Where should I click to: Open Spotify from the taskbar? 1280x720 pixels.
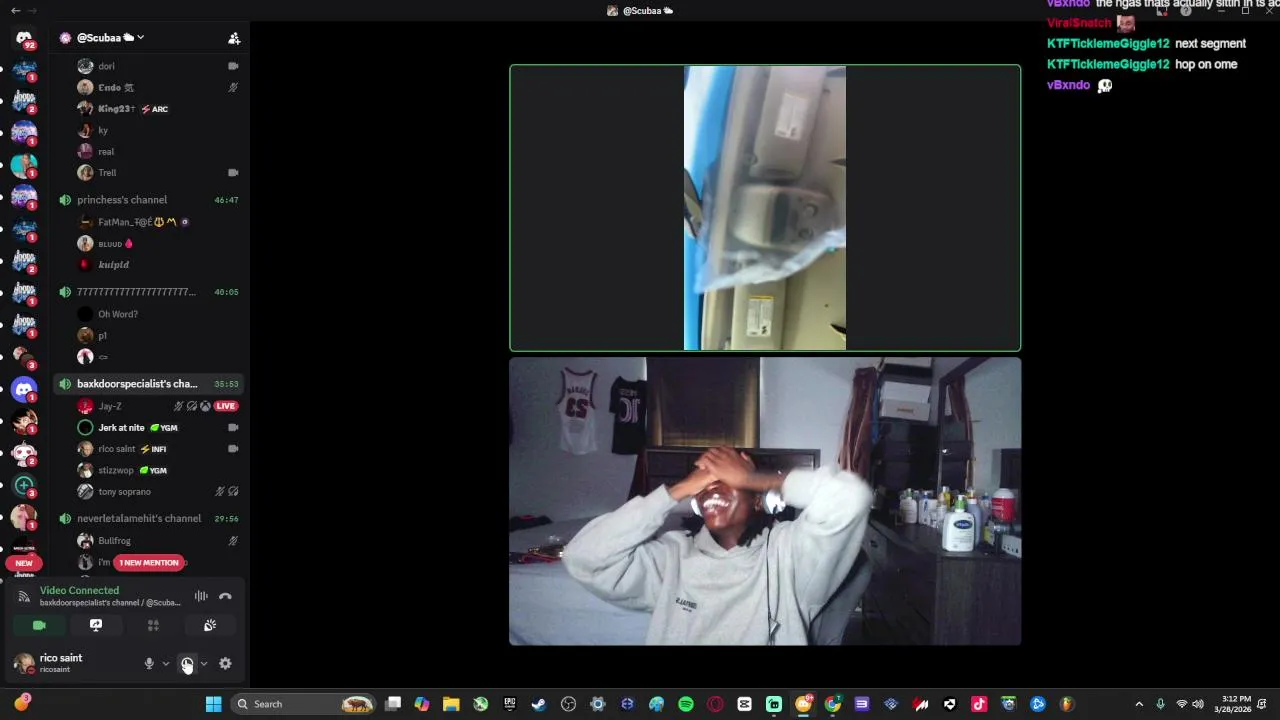point(686,704)
